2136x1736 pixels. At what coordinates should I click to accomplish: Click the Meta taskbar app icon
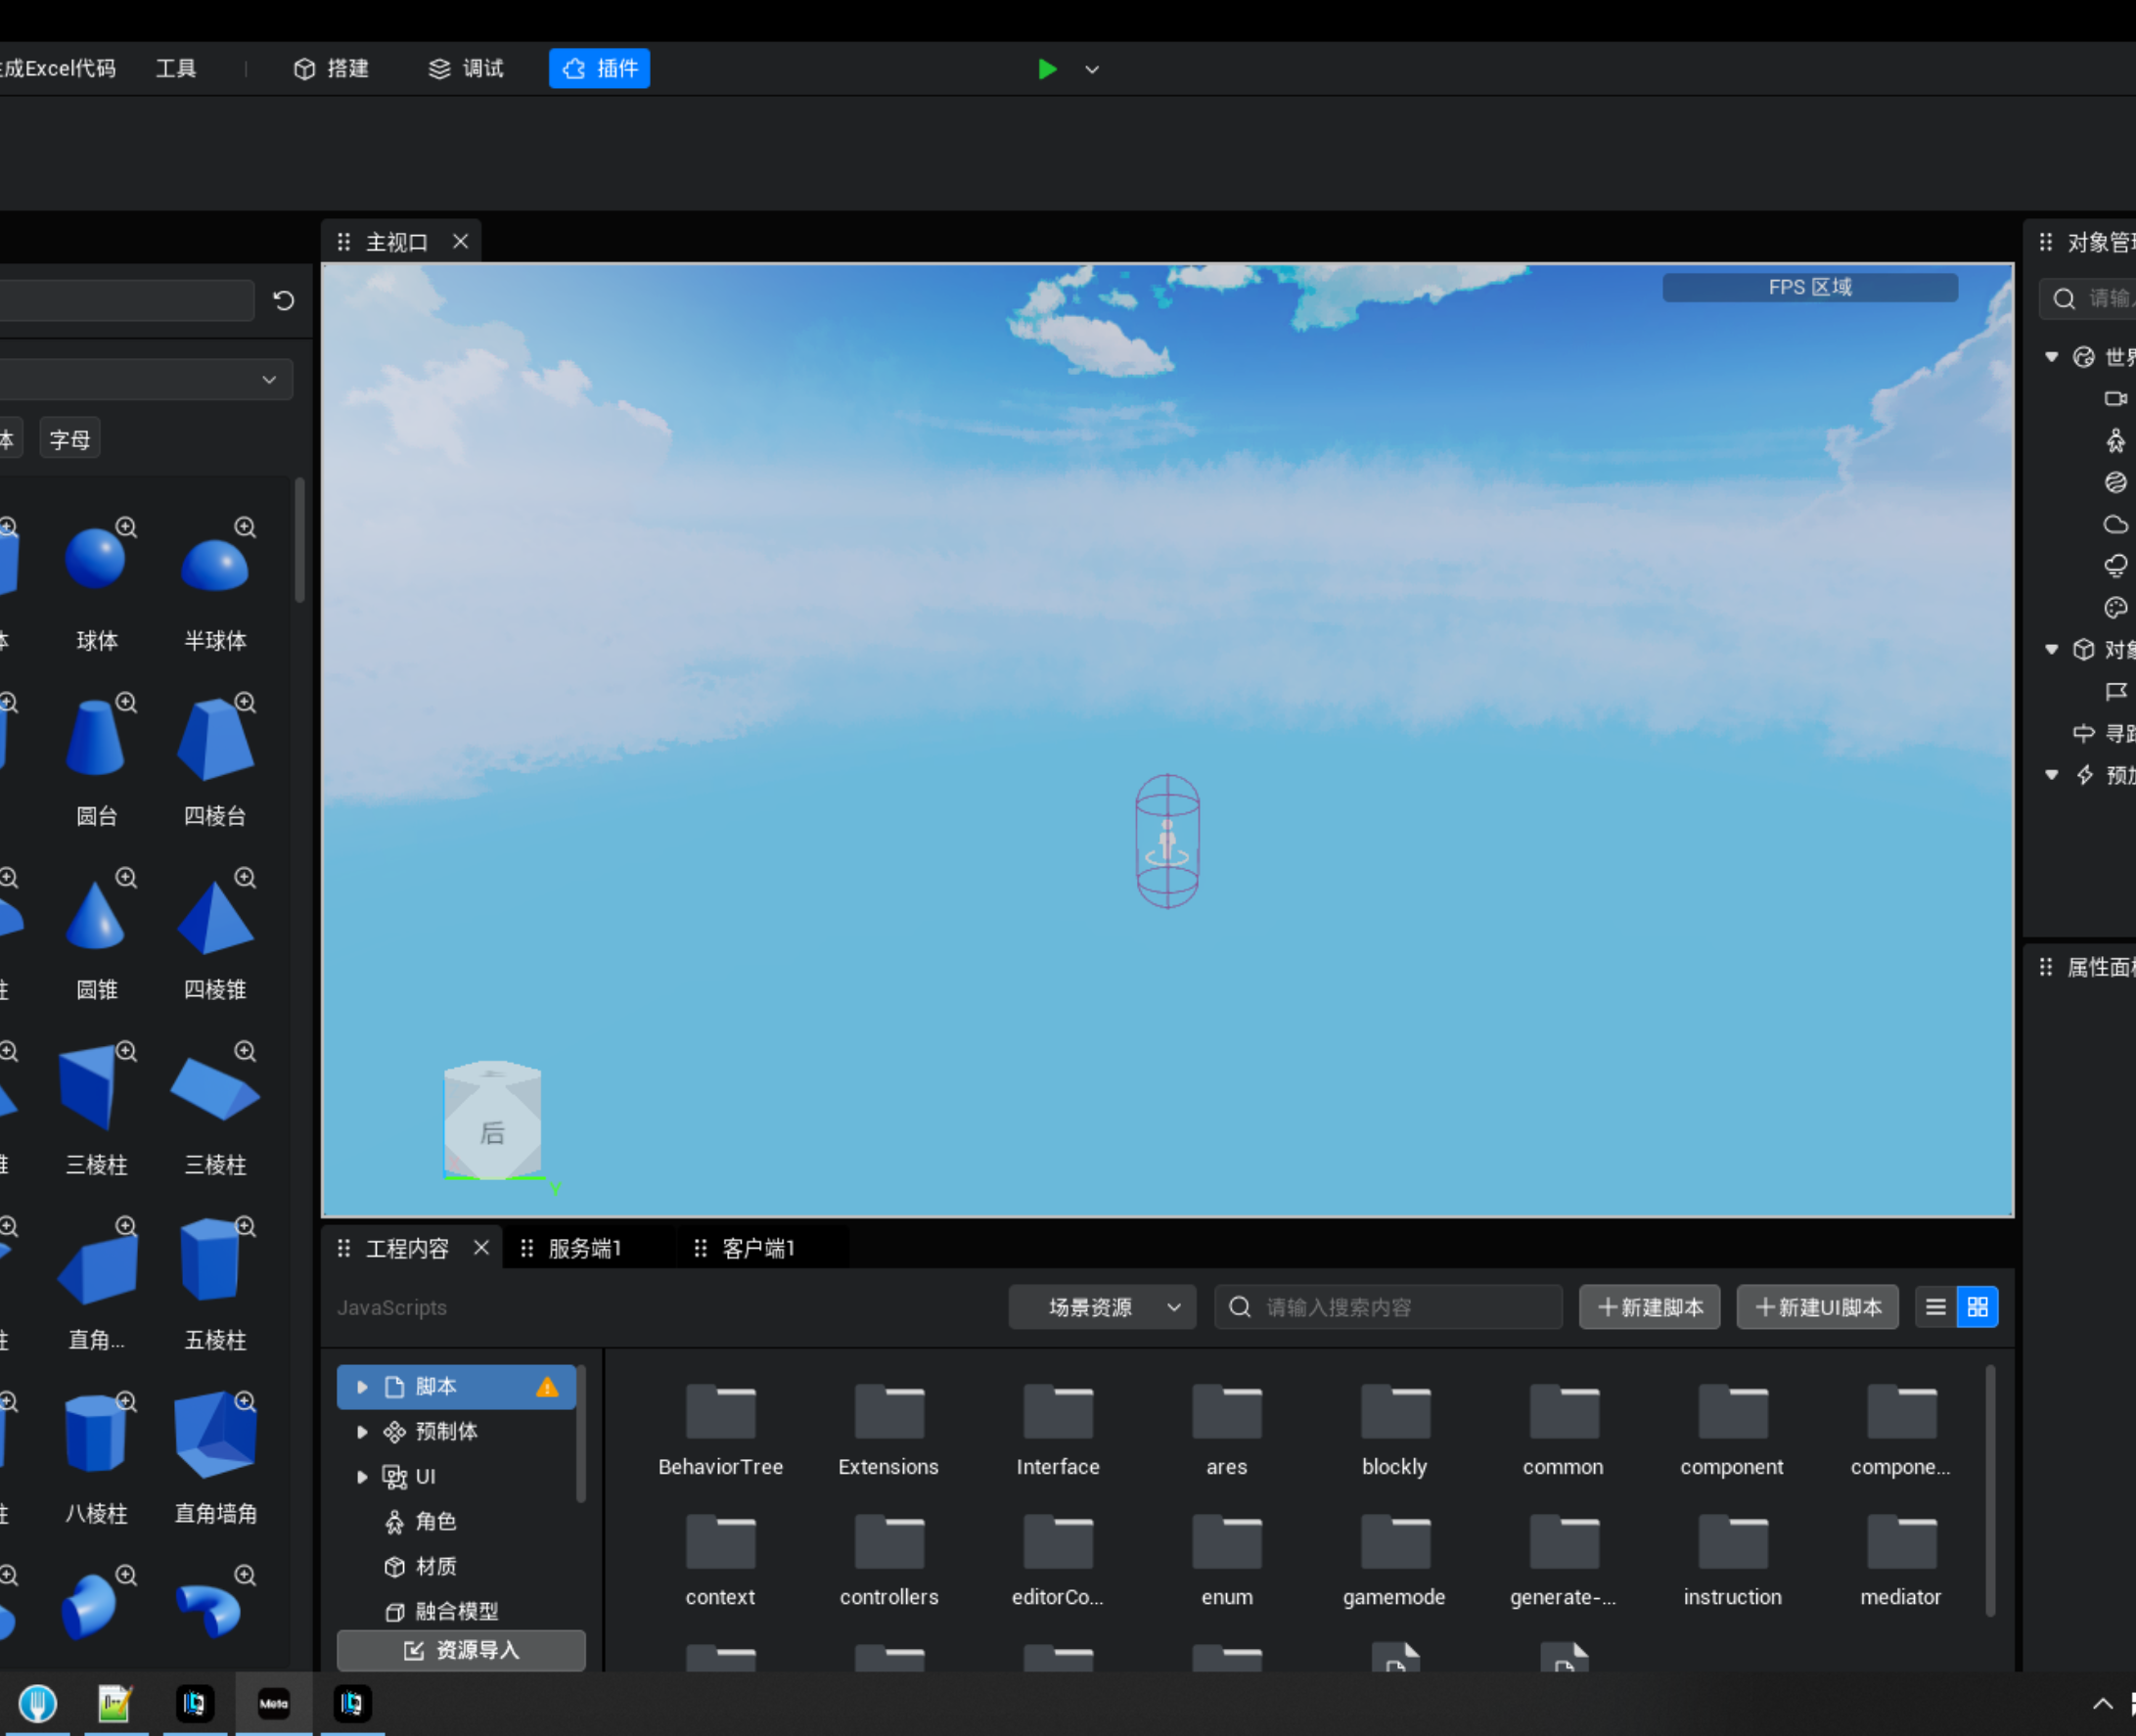click(273, 1703)
